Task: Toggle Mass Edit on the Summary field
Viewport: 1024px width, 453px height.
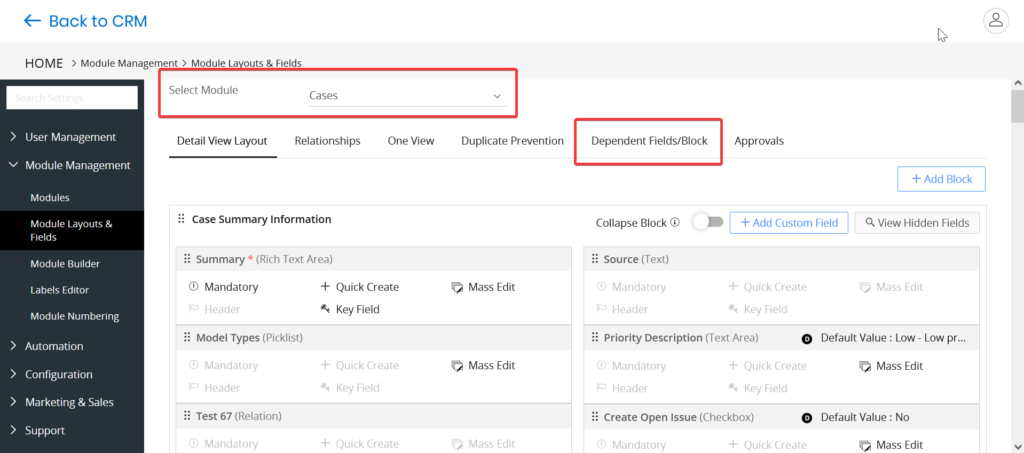Action: click(x=483, y=287)
